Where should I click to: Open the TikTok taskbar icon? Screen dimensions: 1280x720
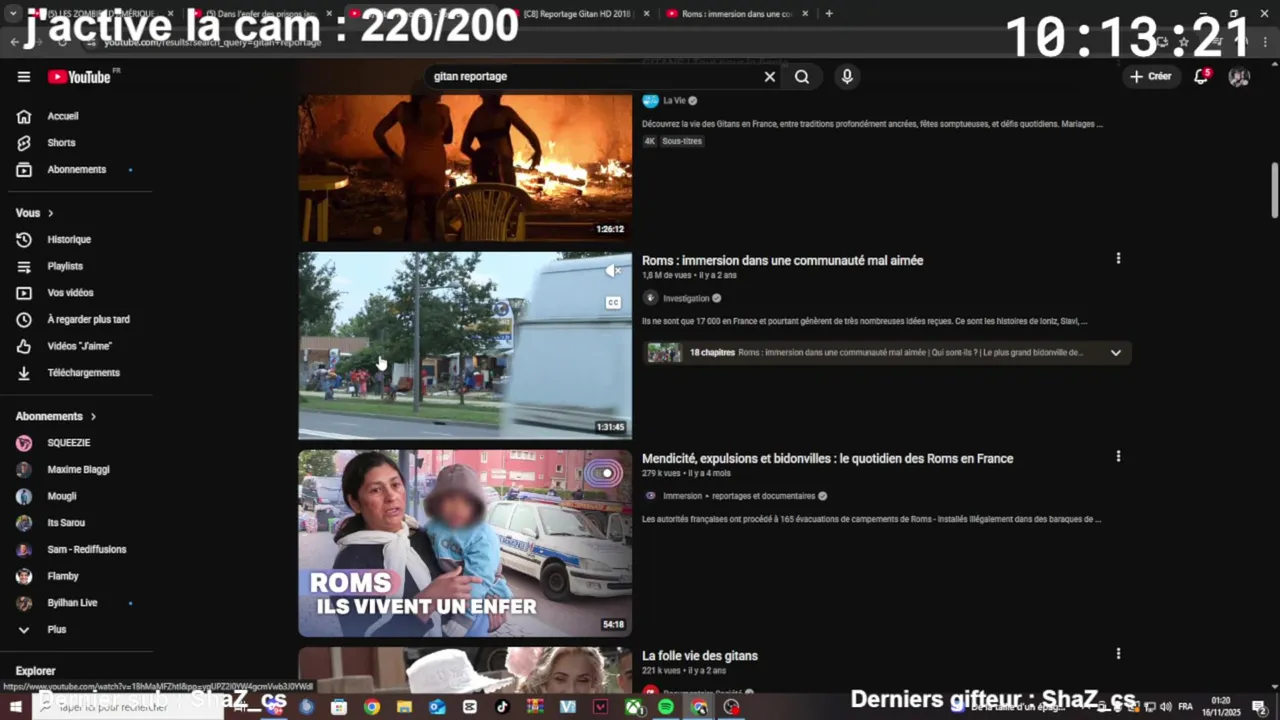502,707
